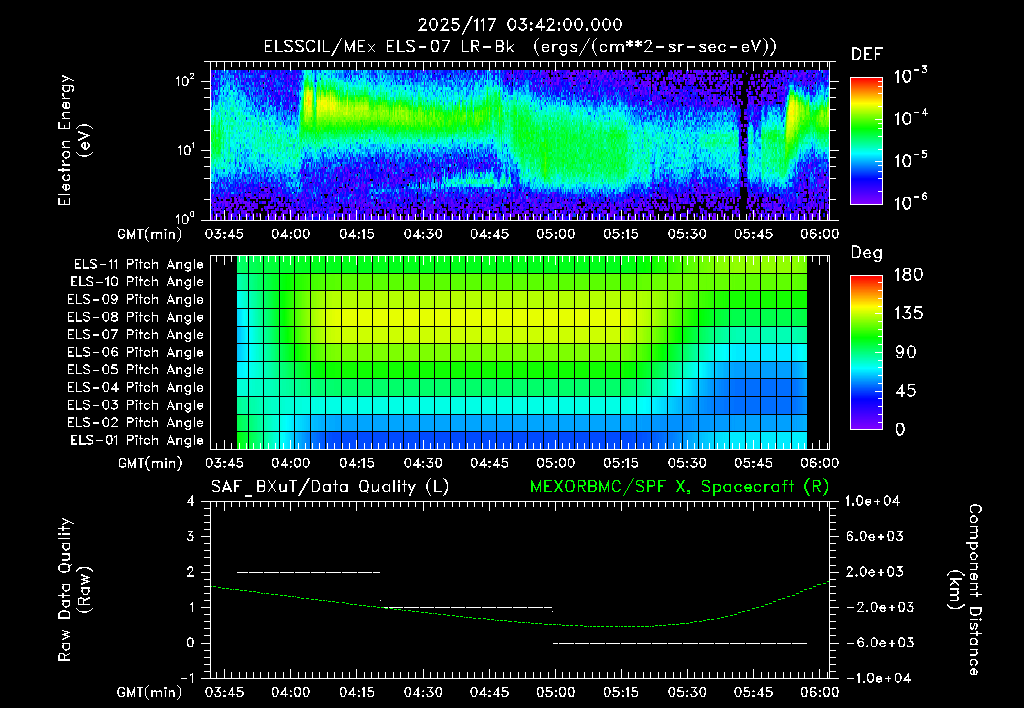Screen dimensions: 1024x708
Task: Select the ELS-01 Pitch Angle row label
Action: click(136, 441)
